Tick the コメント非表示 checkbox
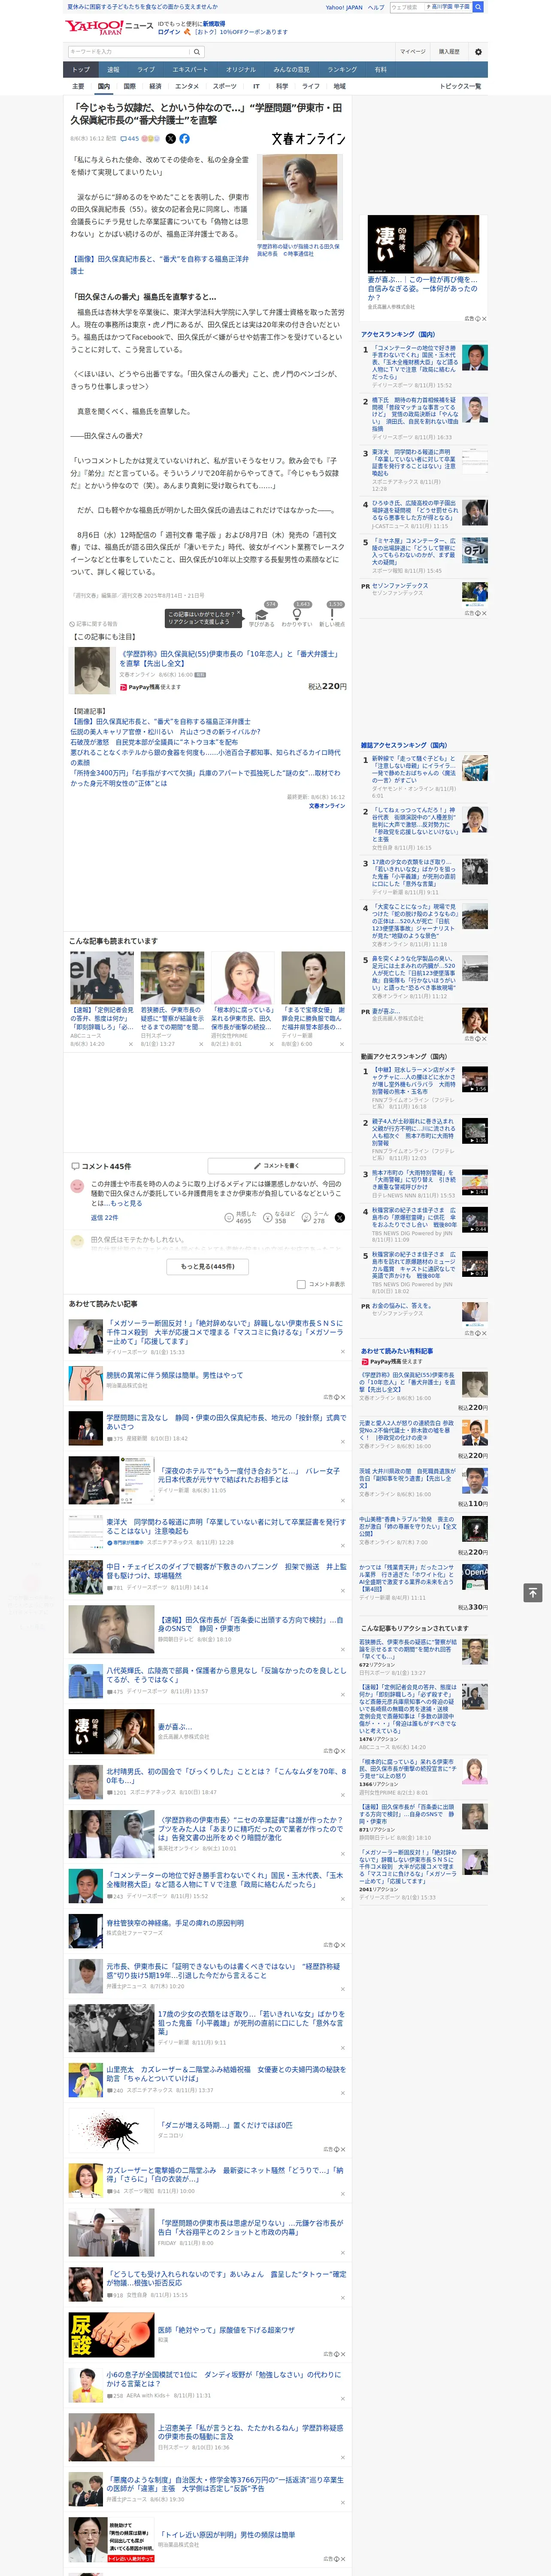 pyautogui.click(x=301, y=1284)
